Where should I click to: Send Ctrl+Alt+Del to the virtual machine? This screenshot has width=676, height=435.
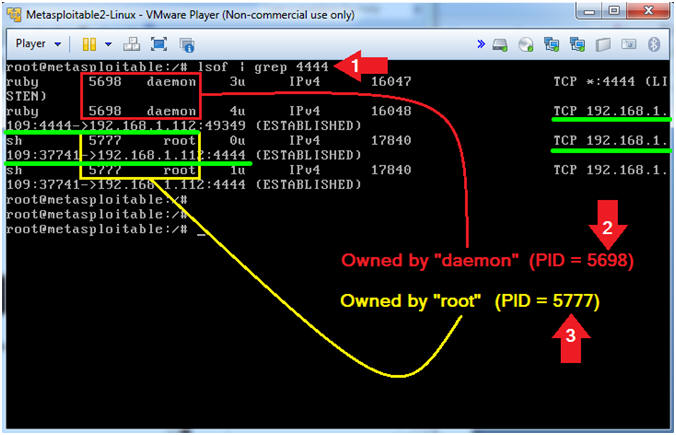tap(131, 44)
